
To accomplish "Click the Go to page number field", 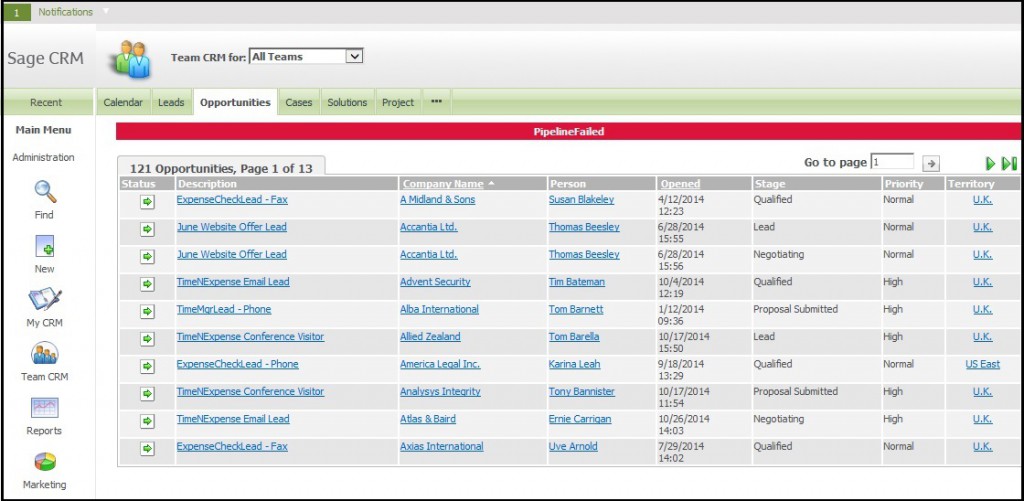I will coord(893,161).
